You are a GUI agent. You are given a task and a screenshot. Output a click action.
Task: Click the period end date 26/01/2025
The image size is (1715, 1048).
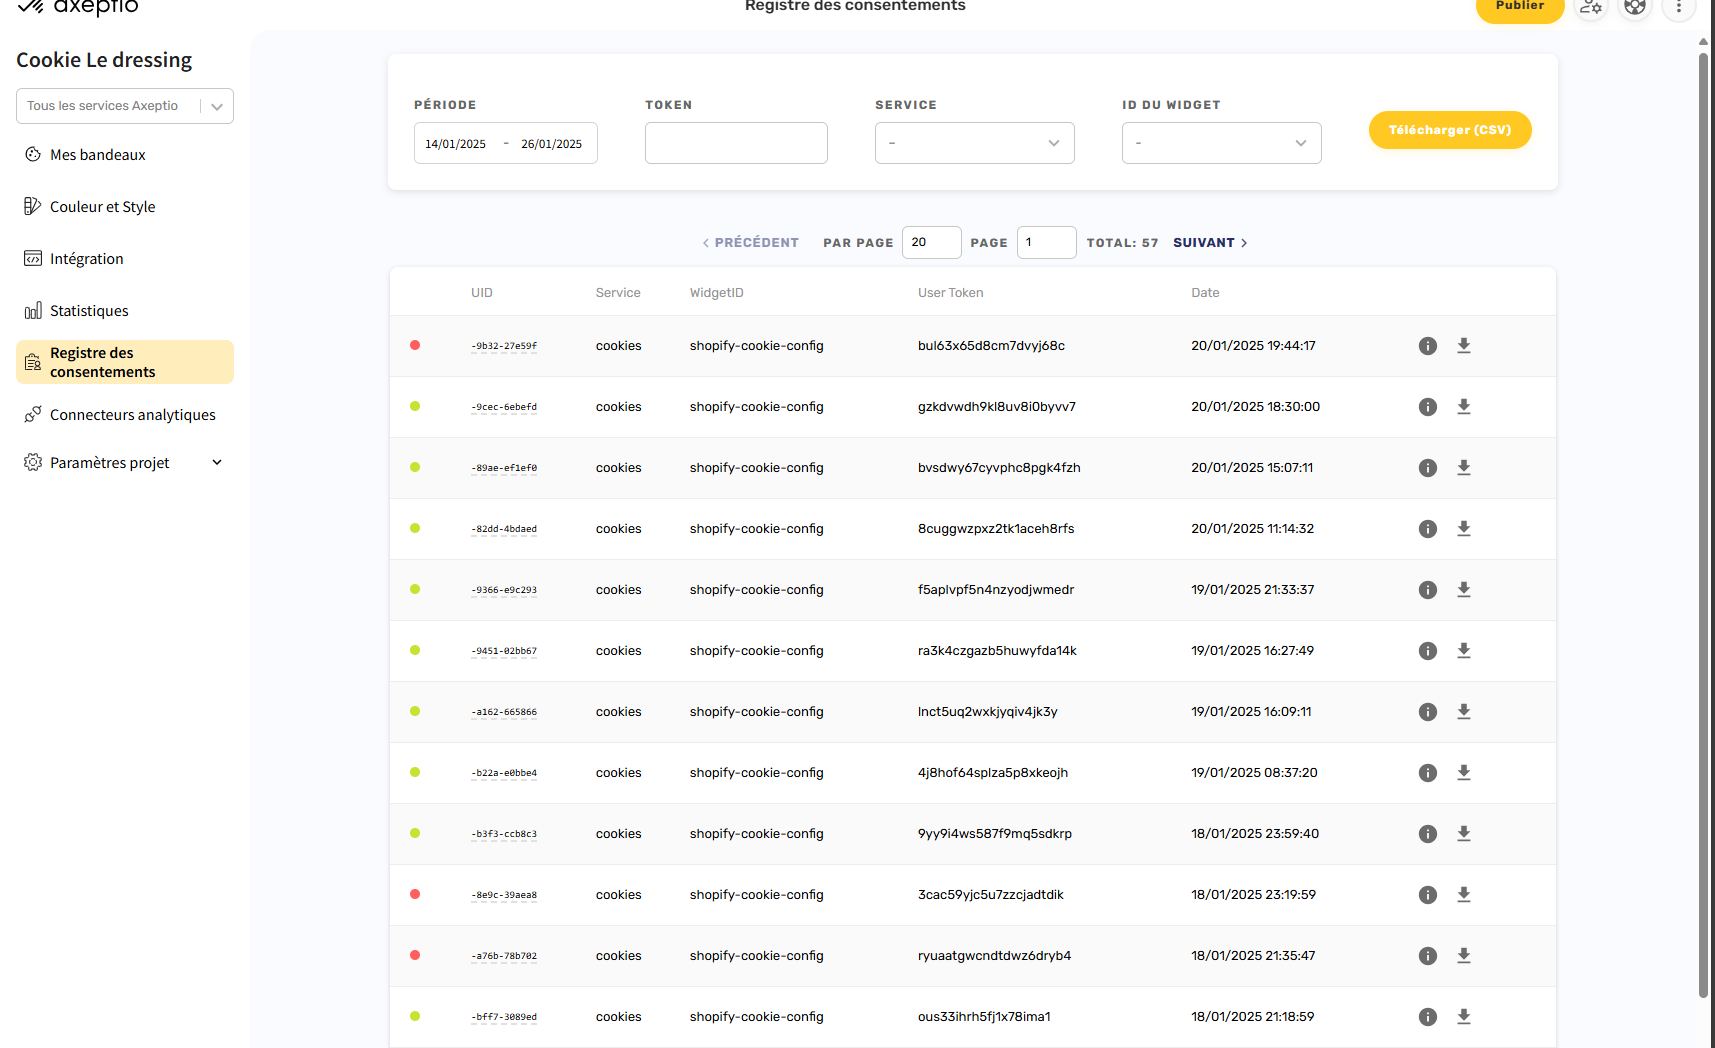[x=551, y=144]
